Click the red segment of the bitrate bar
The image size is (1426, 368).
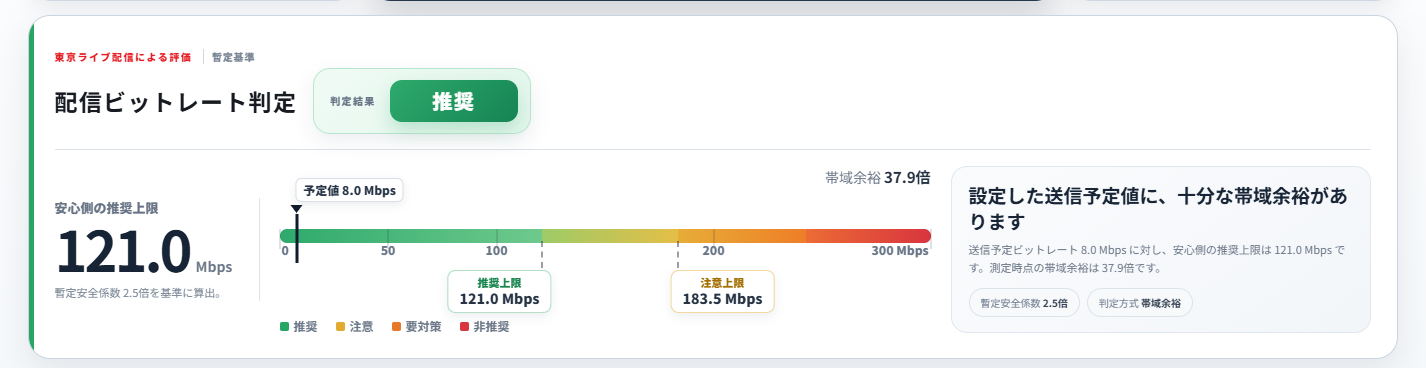tap(868, 236)
